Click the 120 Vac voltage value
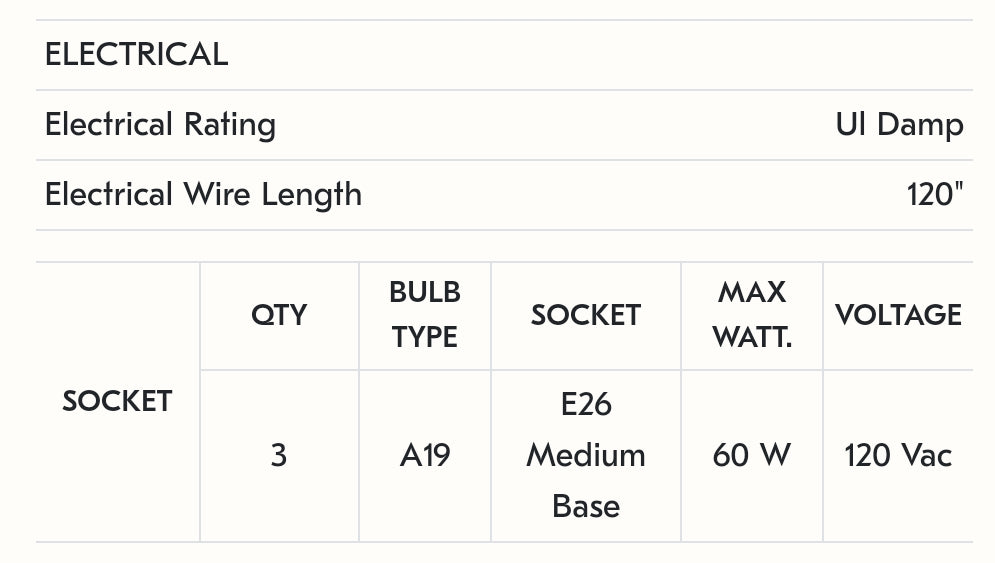This screenshot has height=563, width=995. (x=898, y=456)
